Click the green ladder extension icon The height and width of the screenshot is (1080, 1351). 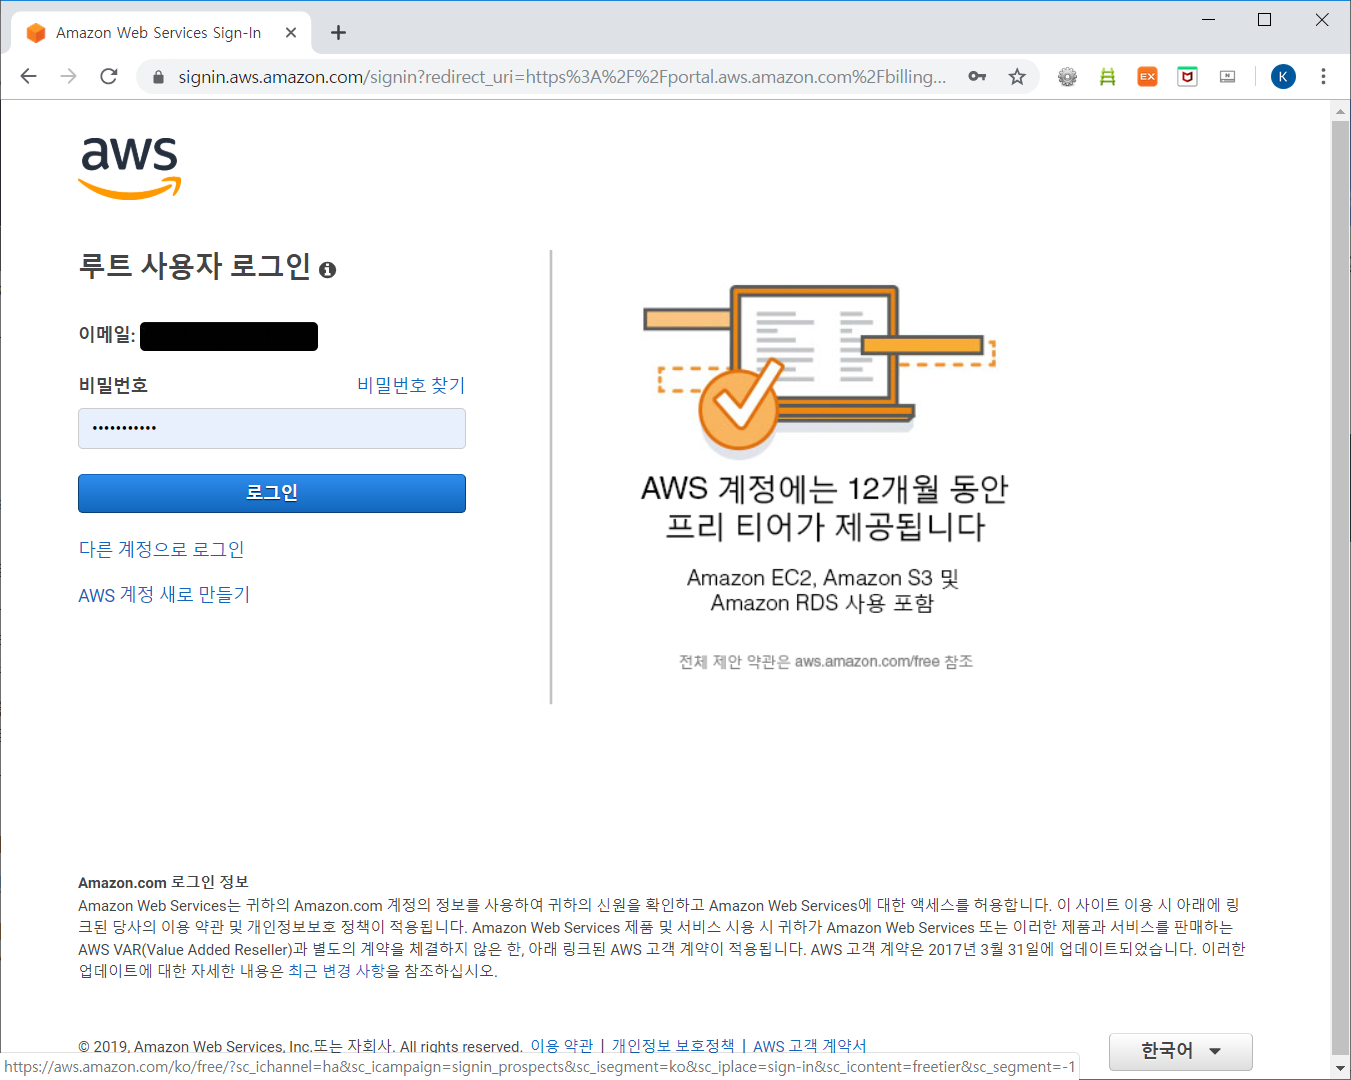click(1107, 77)
